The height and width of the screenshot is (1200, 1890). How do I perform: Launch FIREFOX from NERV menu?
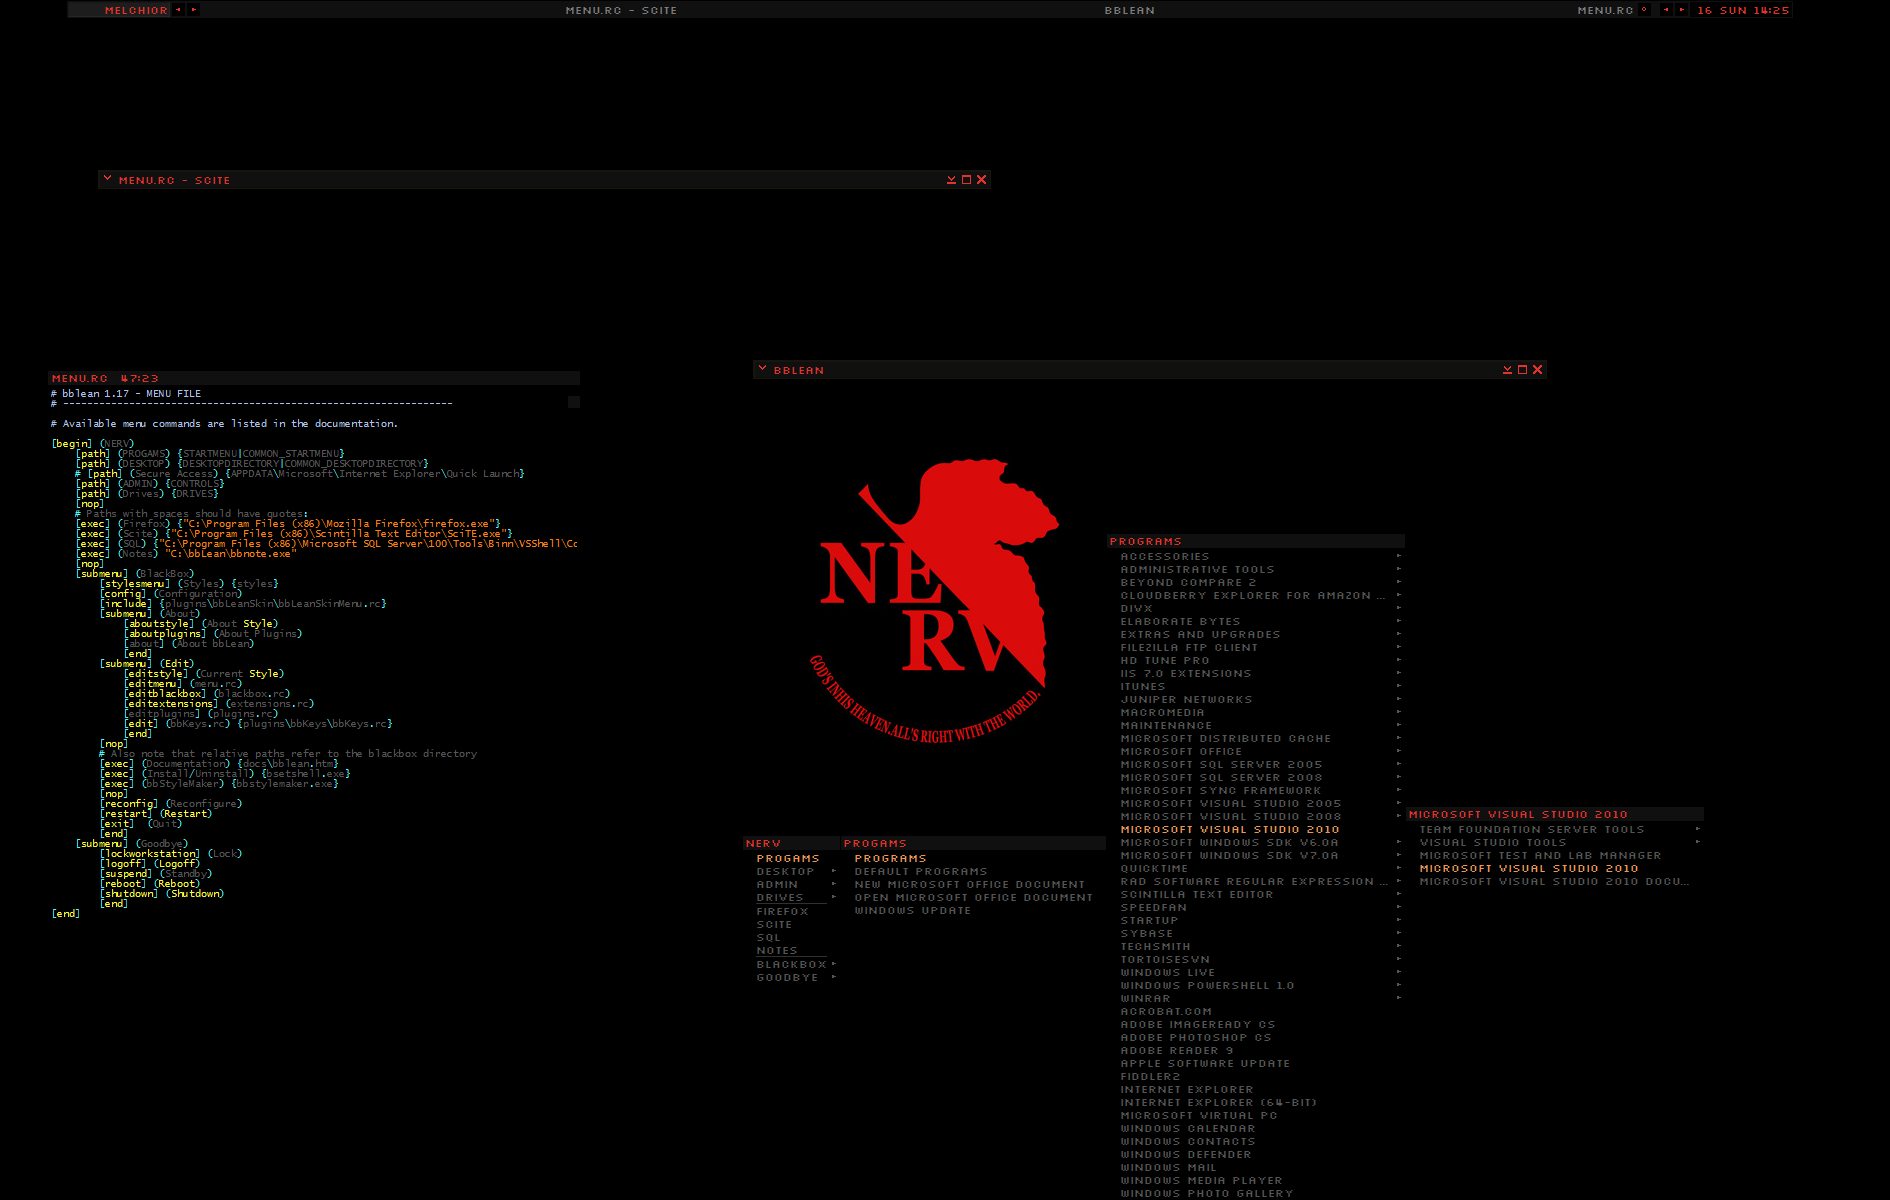click(782, 911)
